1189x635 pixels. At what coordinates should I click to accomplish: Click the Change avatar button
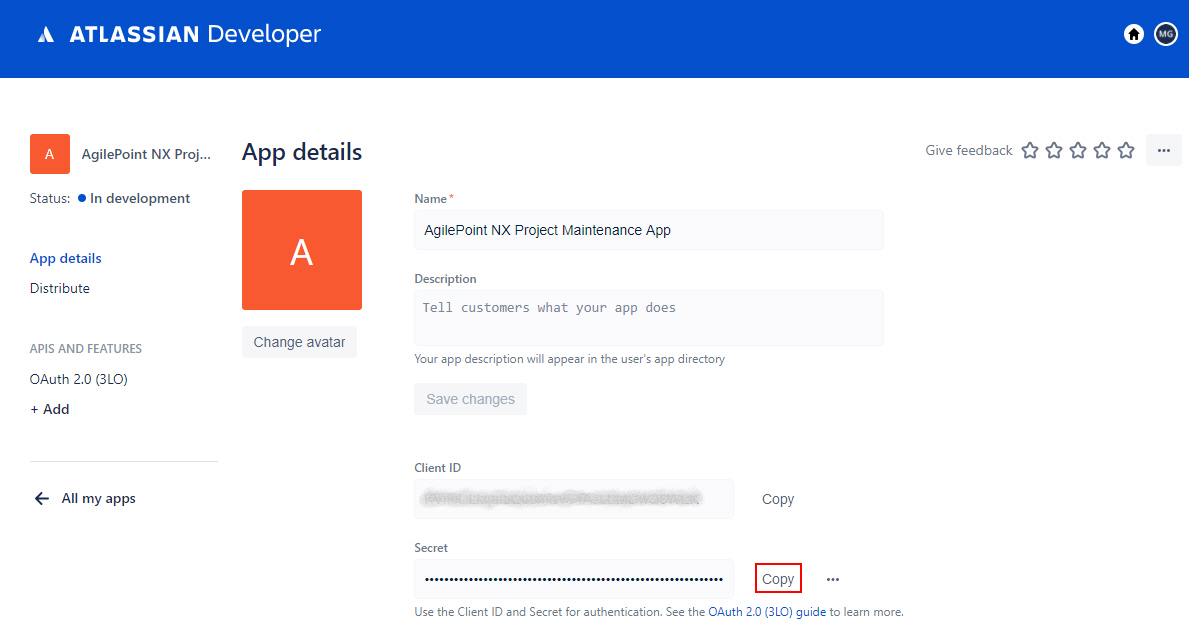click(x=300, y=342)
